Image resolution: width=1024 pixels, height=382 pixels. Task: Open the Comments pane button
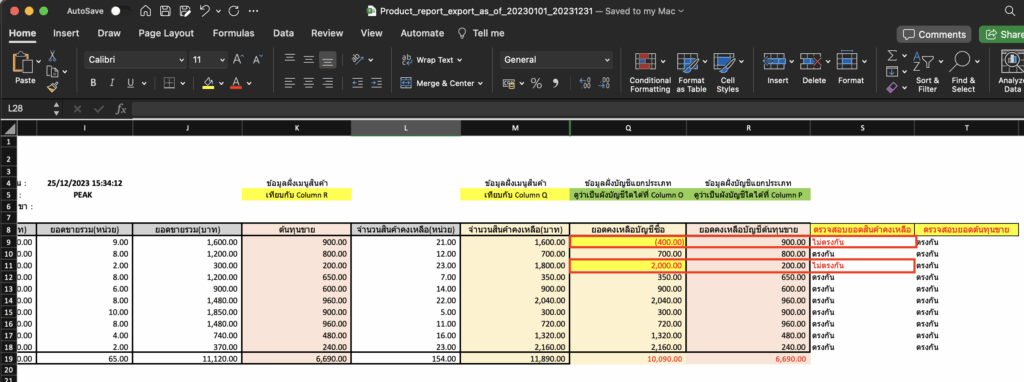pos(933,35)
